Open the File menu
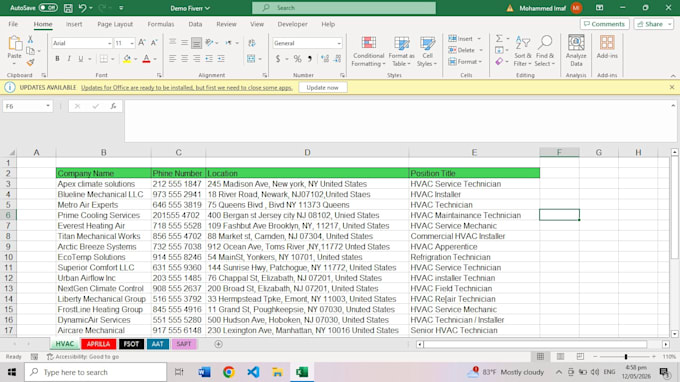680x382 pixels. (x=13, y=24)
